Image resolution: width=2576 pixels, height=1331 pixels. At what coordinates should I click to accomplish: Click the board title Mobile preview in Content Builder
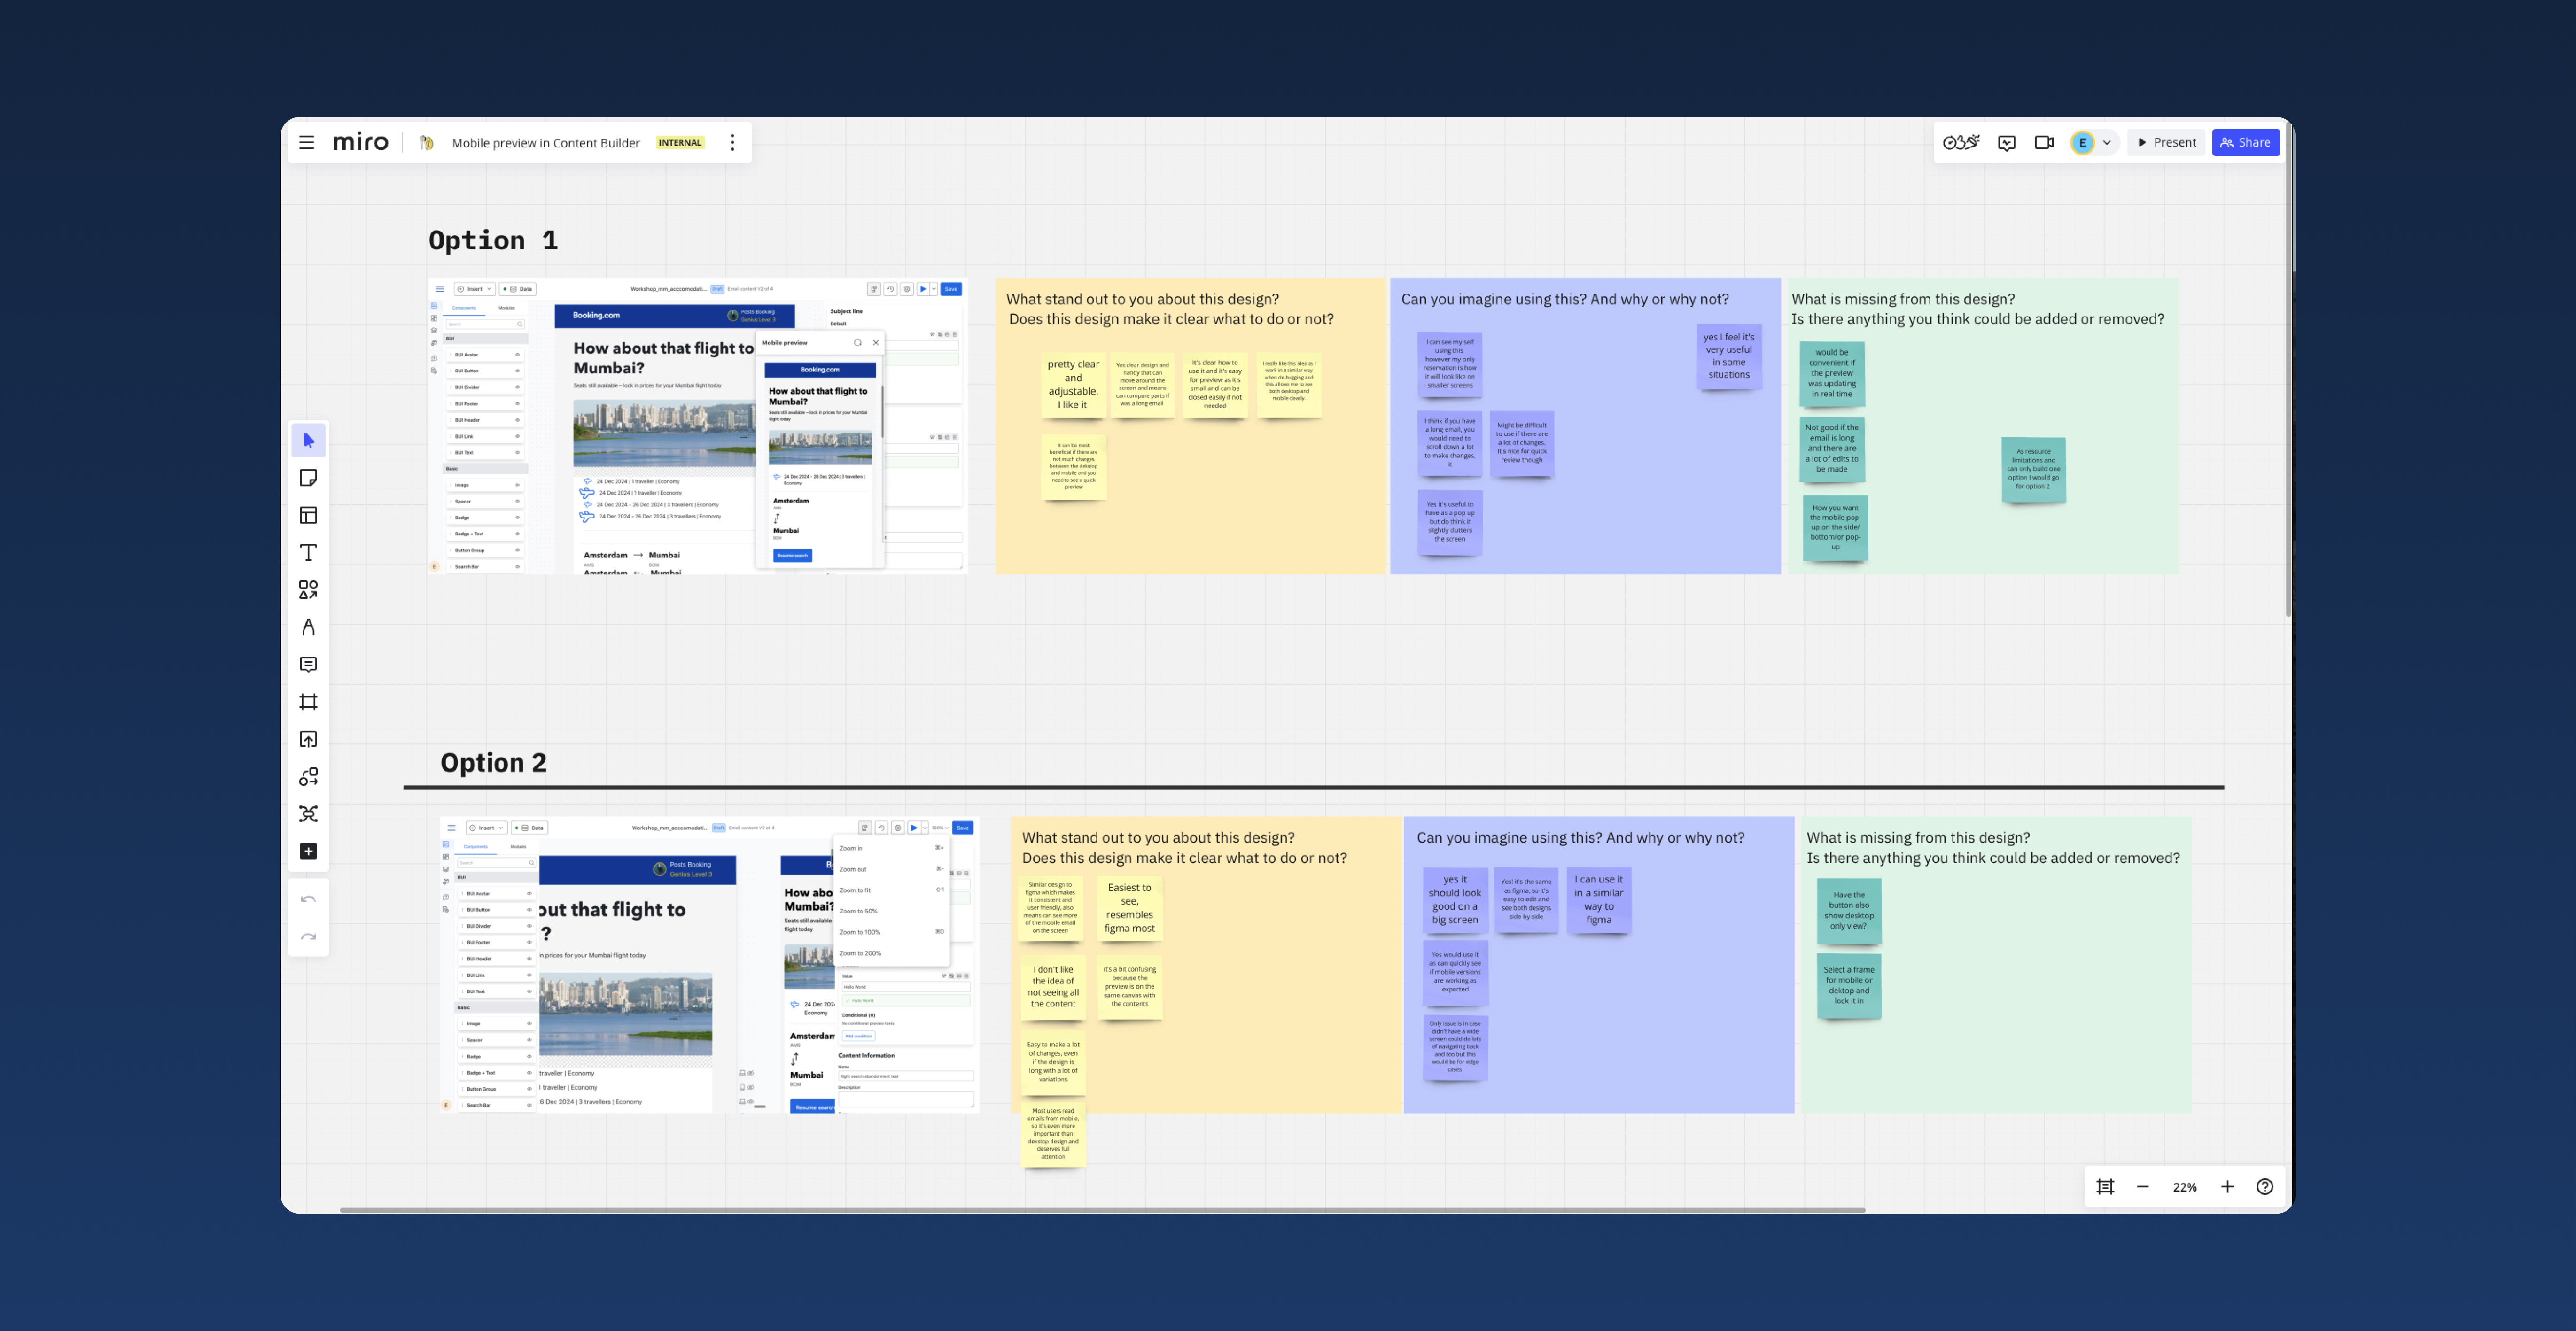[545, 143]
